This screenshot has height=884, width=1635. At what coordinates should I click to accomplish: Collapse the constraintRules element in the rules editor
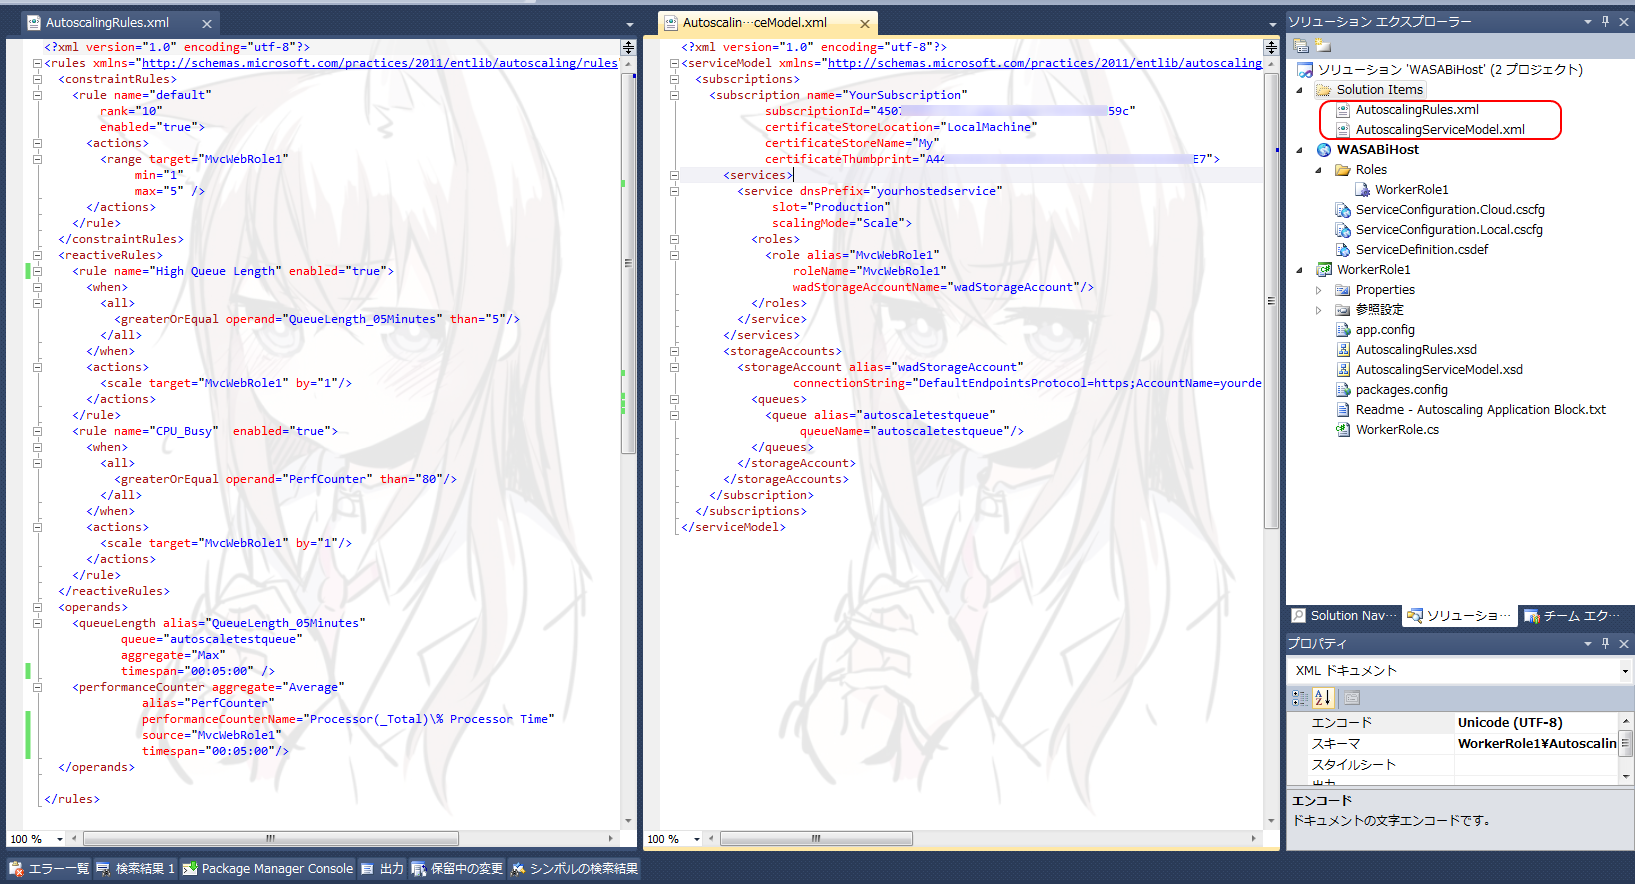tap(37, 79)
